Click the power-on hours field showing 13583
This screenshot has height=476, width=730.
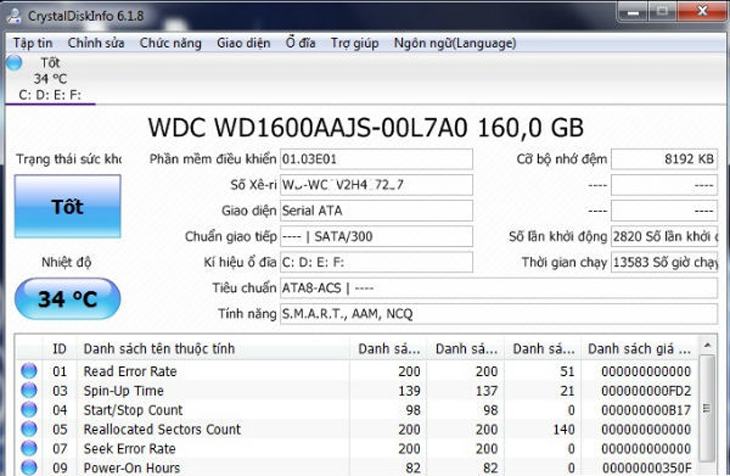[x=664, y=262]
